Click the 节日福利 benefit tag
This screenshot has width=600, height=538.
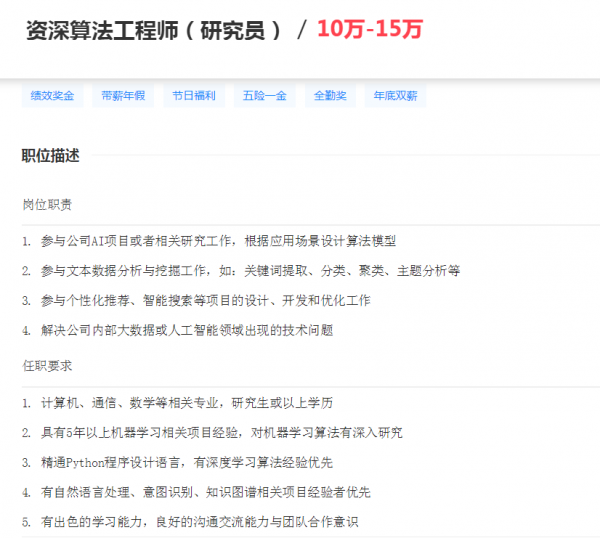point(193,96)
